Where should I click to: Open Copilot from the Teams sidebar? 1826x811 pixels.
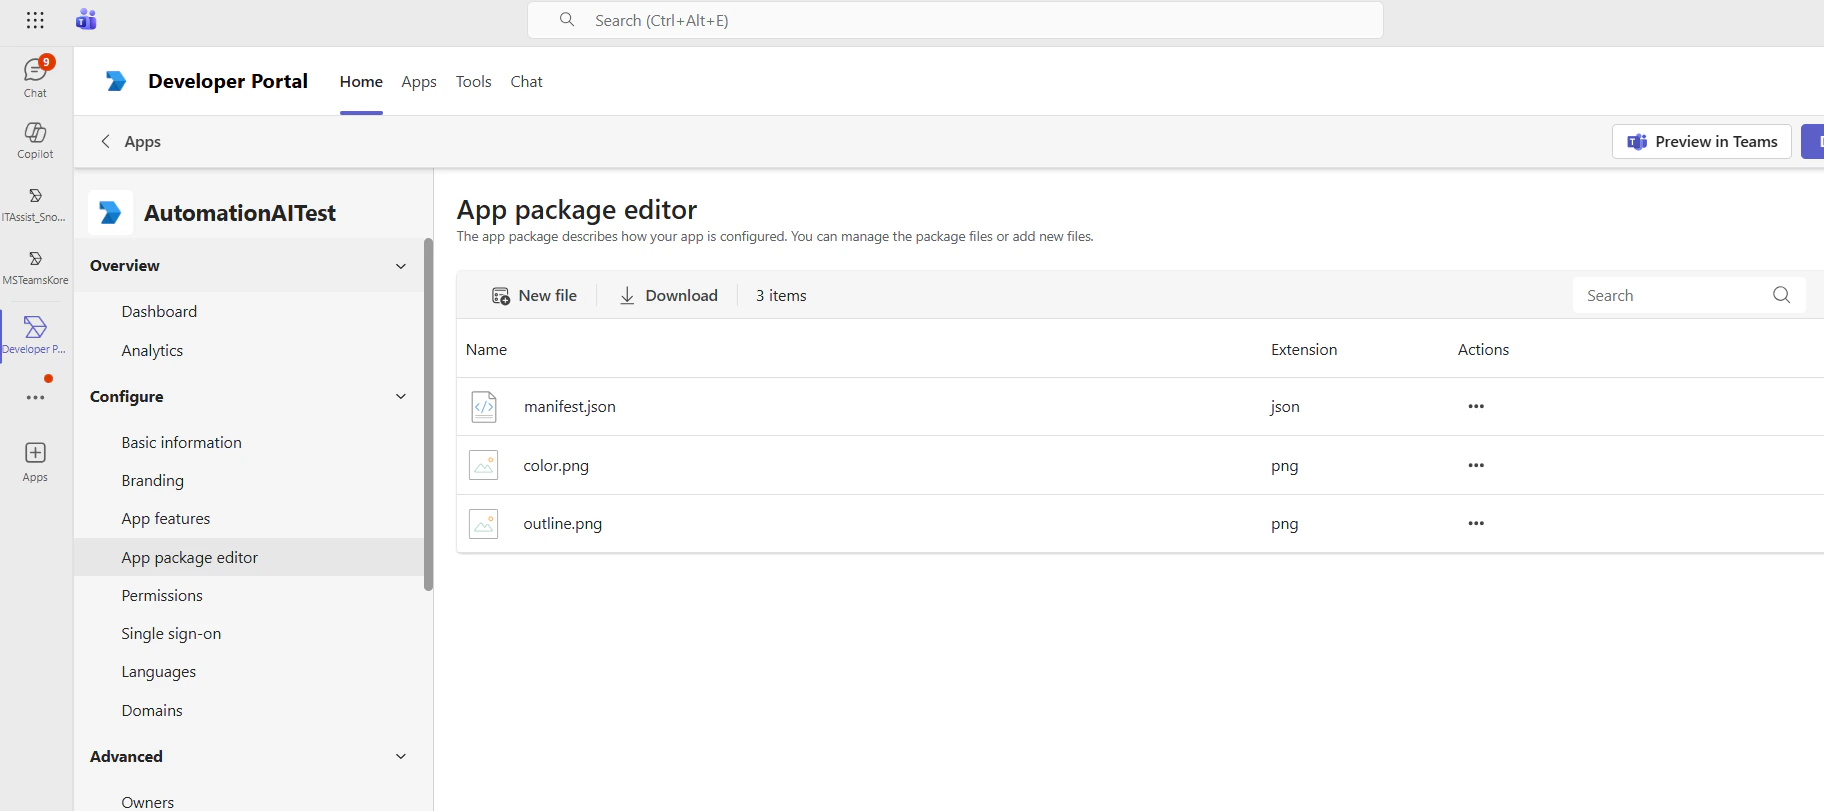(35, 140)
